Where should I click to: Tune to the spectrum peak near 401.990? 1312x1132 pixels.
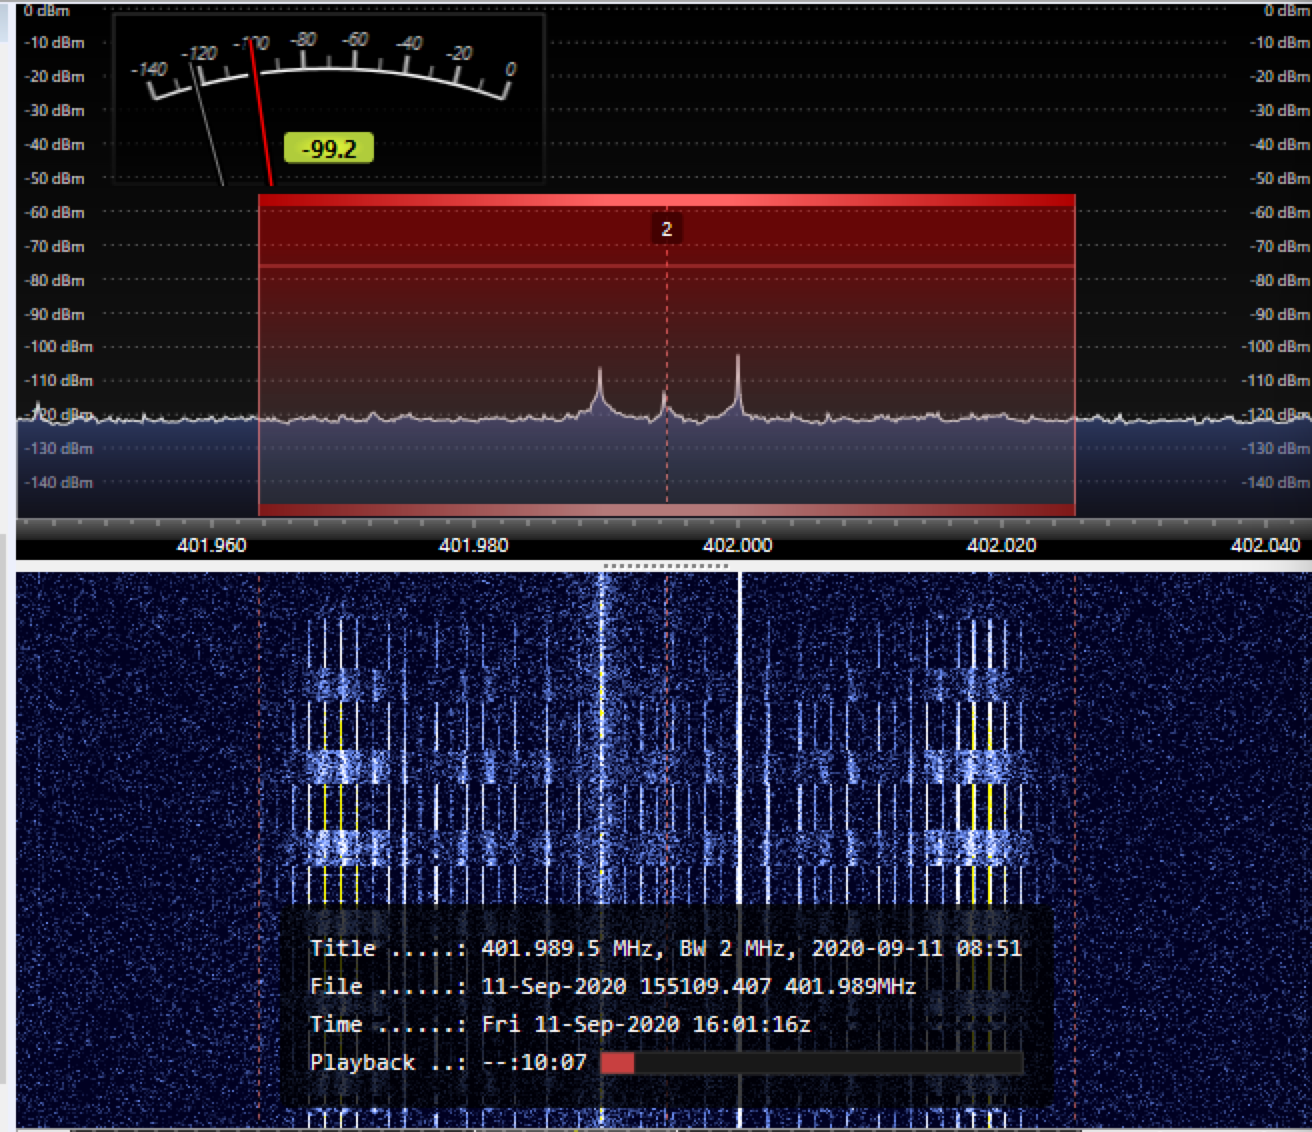600,375
